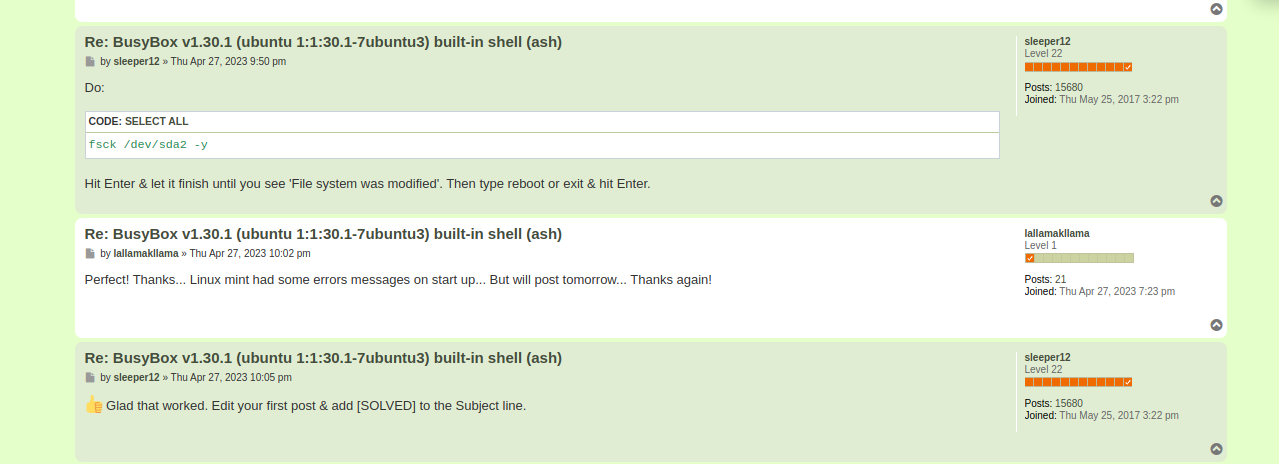Click the Level 22 rank bar in the fsck post
This screenshot has height=464, width=1279.
coord(1078,67)
